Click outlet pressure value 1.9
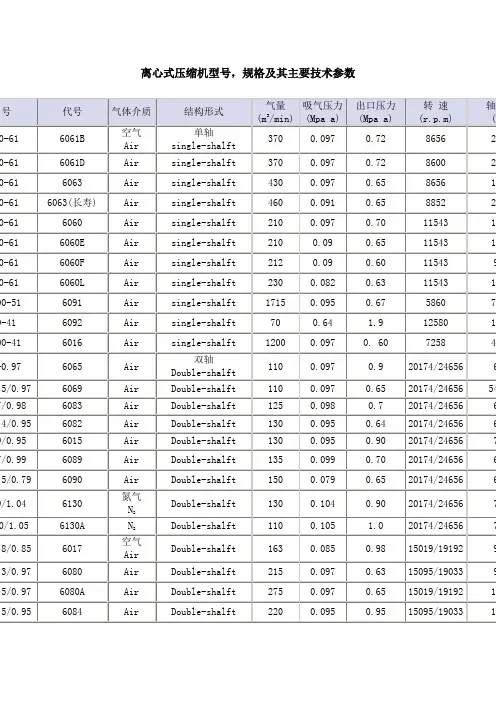The image size is (496, 702). point(376,323)
